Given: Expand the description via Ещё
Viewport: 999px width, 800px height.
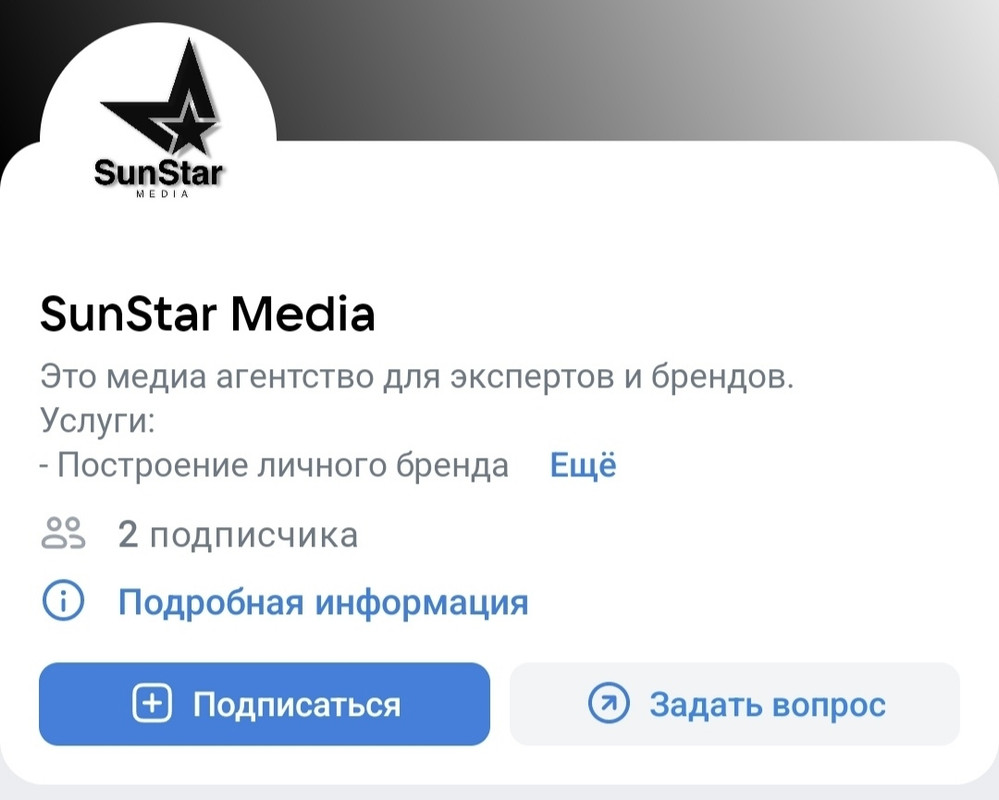Looking at the screenshot, I should tap(583, 465).
